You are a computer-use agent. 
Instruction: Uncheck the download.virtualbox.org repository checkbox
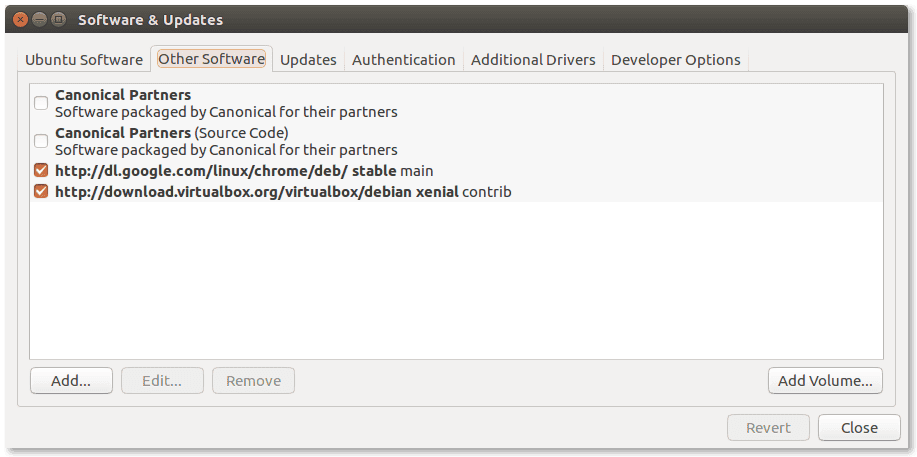41,192
